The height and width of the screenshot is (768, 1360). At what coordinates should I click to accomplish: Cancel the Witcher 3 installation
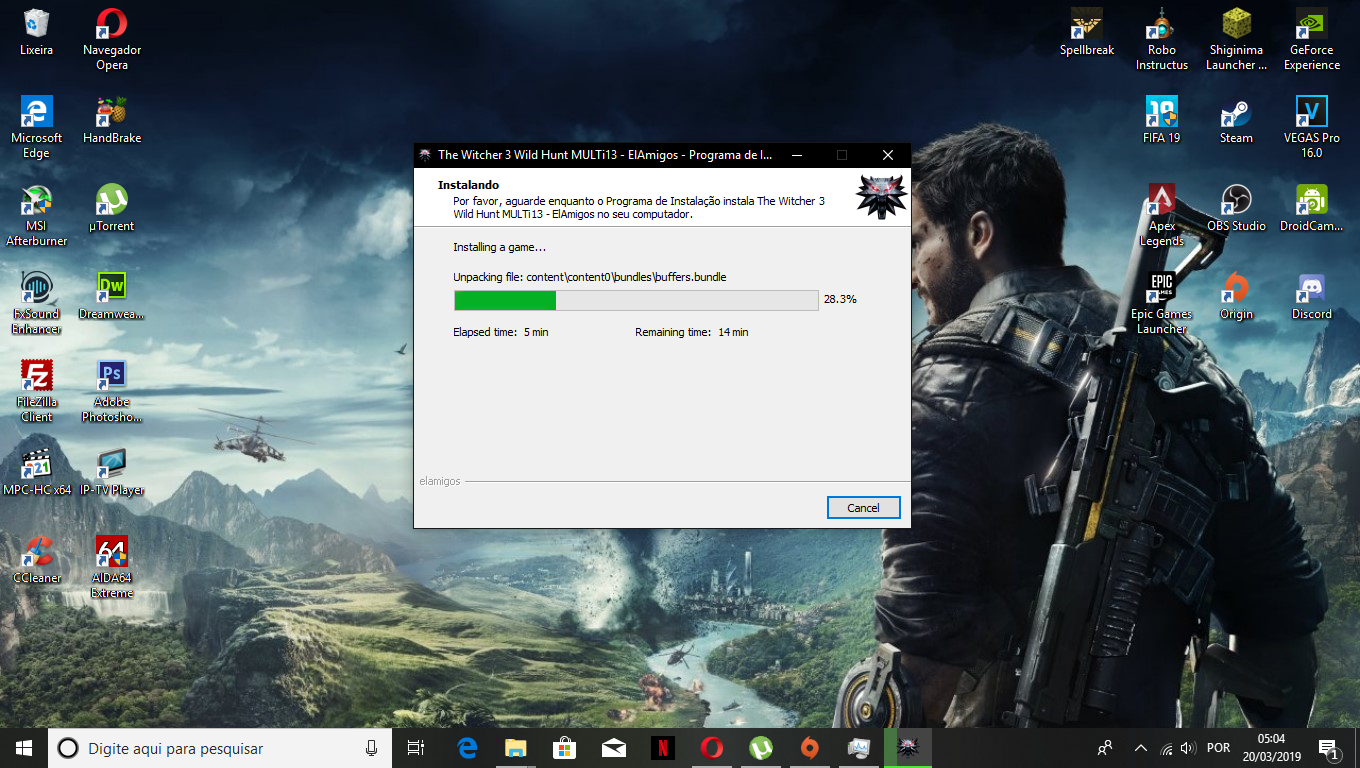point(864,508)
